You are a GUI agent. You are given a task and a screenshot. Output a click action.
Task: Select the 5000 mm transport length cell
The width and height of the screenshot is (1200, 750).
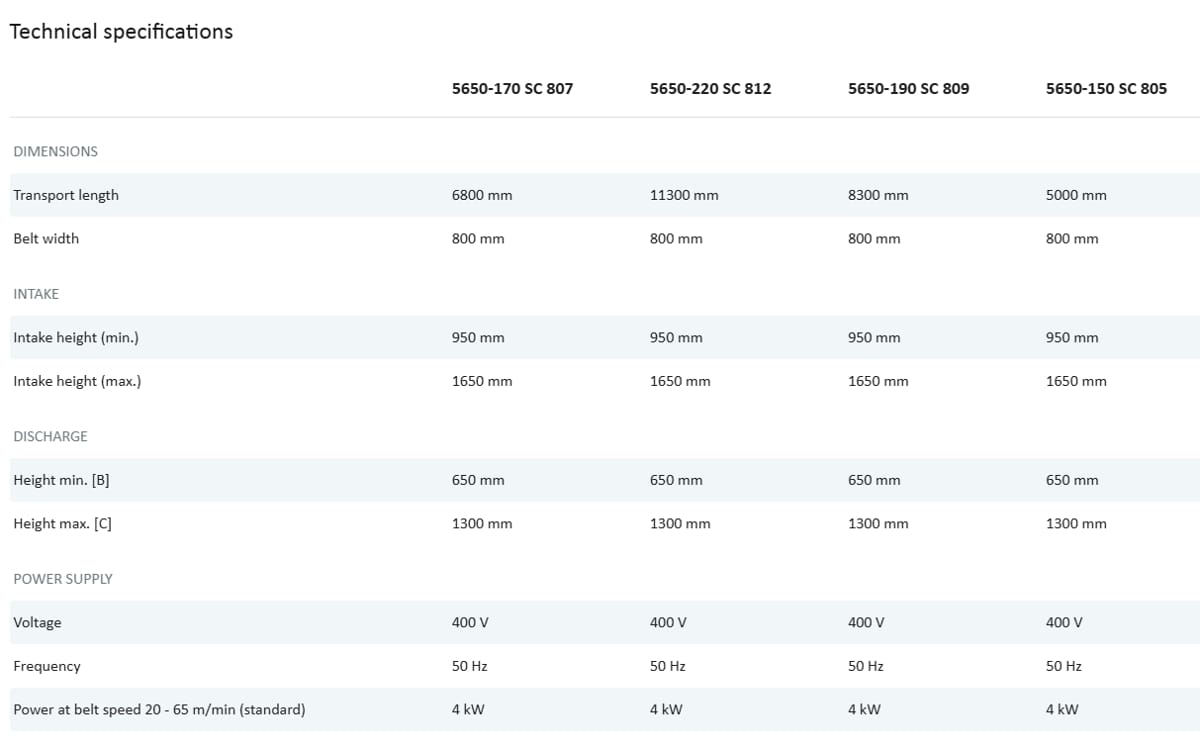click(x=1076, y=195)
